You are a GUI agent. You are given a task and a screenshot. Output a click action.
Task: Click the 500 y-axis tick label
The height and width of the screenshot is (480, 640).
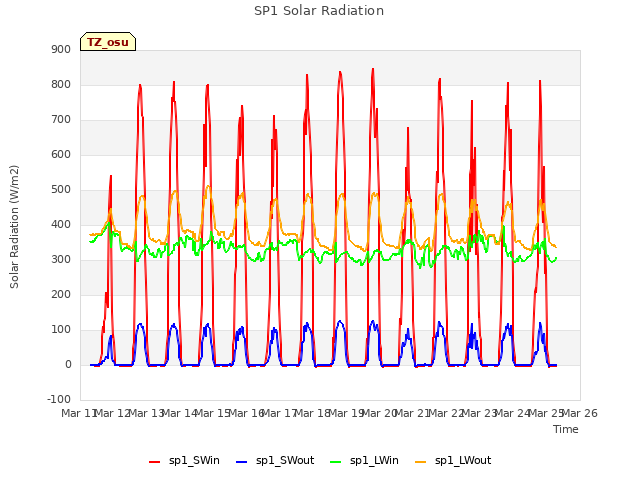[61, 189]
